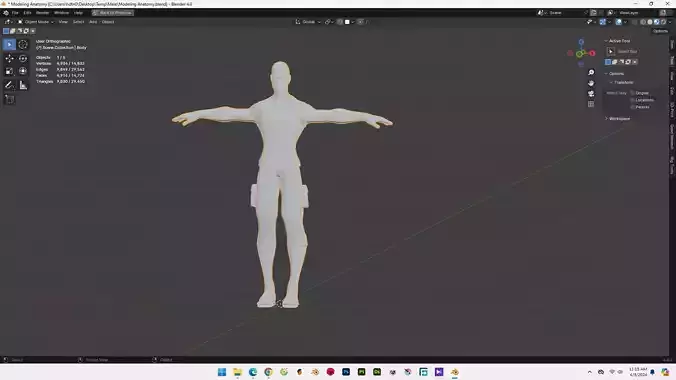
Task: Switch to rendered viewport shading
Action: [x=663, y=22]
